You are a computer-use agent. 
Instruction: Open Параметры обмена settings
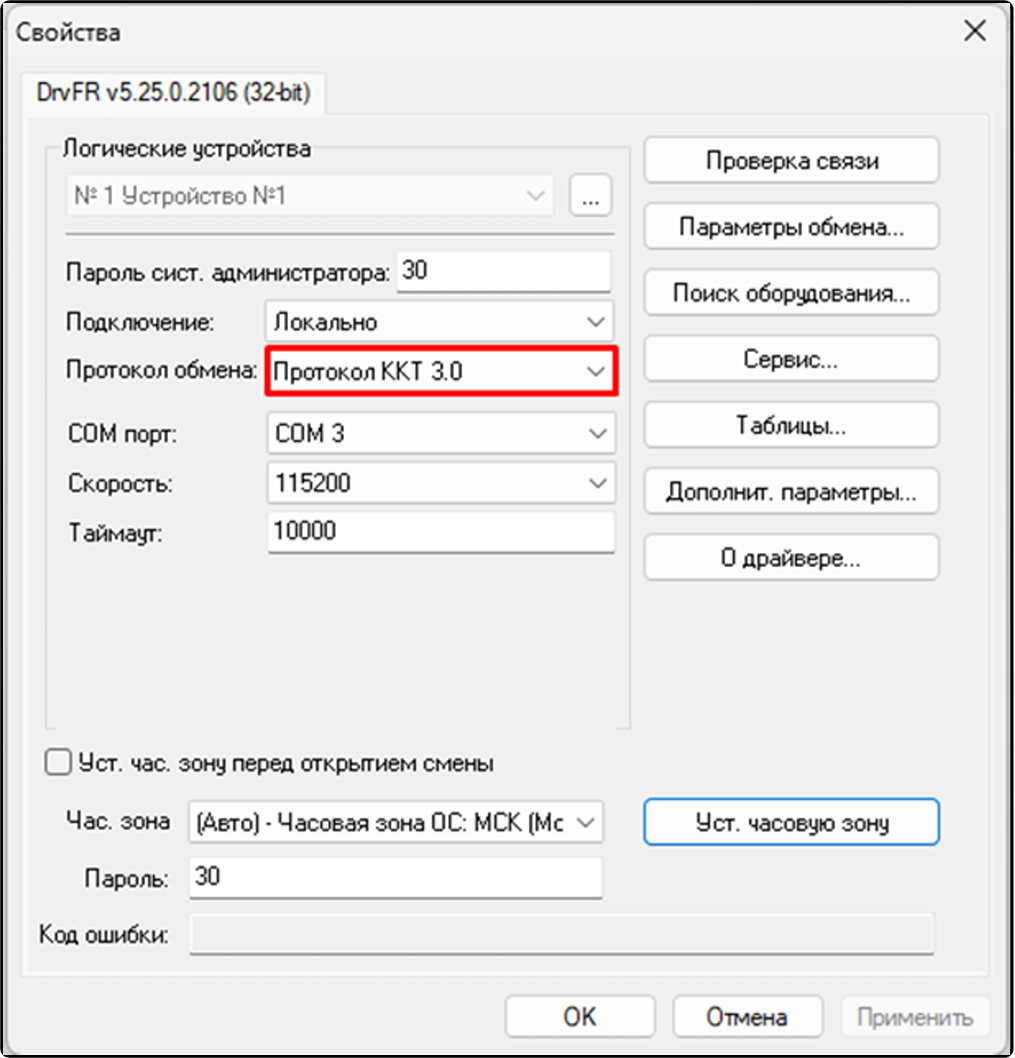tap(792, 226)
